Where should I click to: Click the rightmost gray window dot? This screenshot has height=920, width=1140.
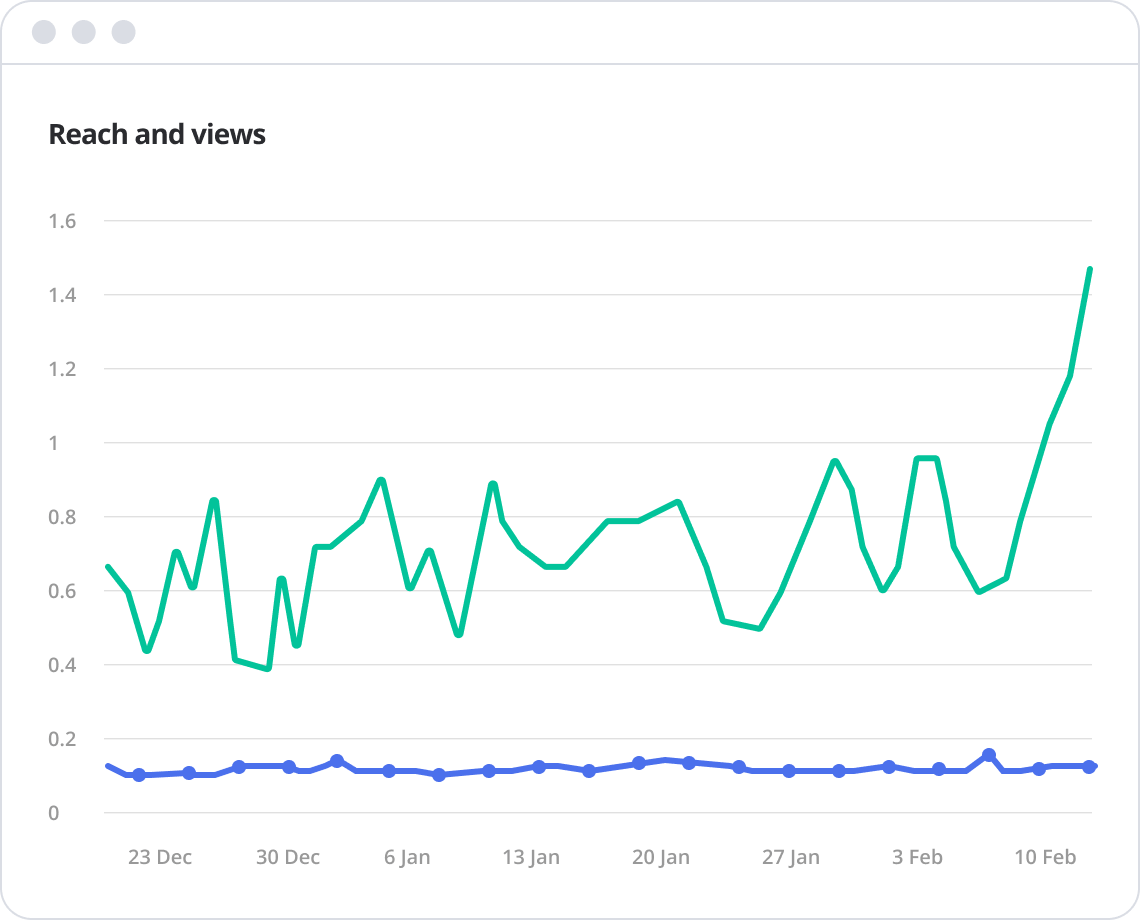pos(123,32)
